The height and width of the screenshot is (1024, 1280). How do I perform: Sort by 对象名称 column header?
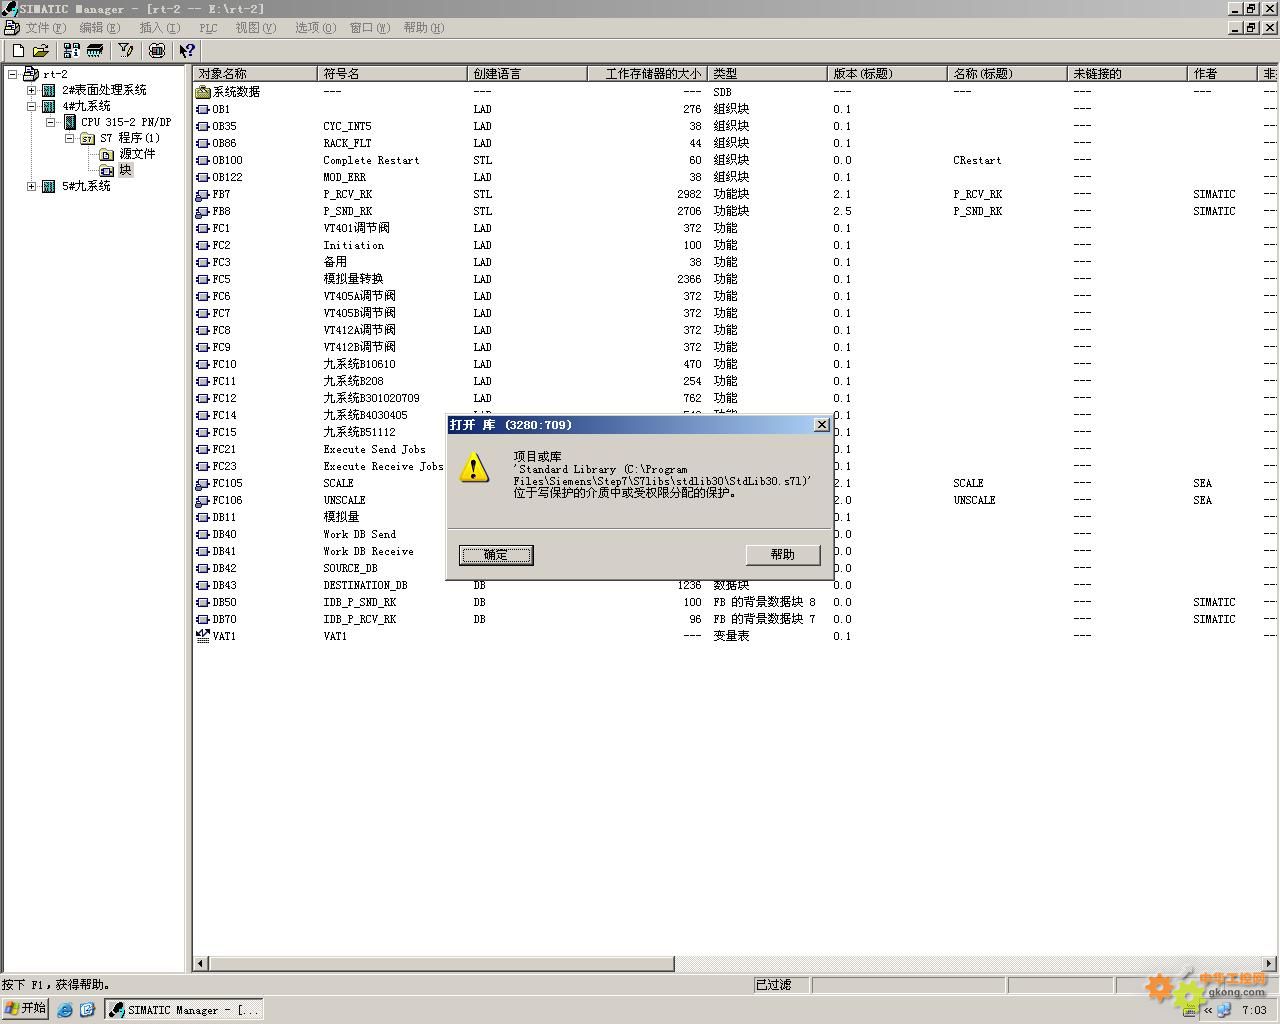(255, 74)
